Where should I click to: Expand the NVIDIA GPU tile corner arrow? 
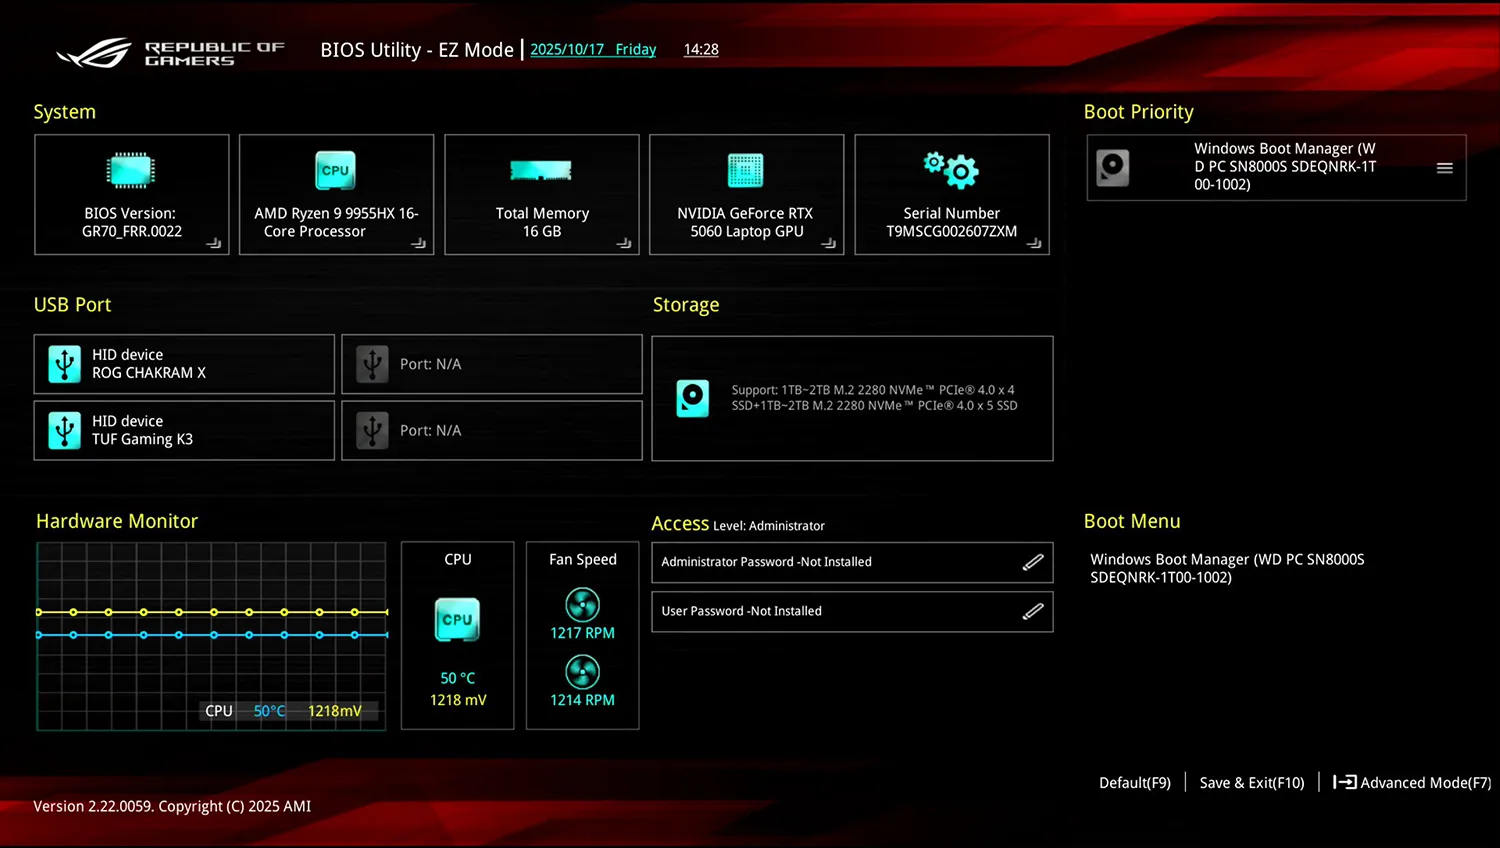pos(827,245)
